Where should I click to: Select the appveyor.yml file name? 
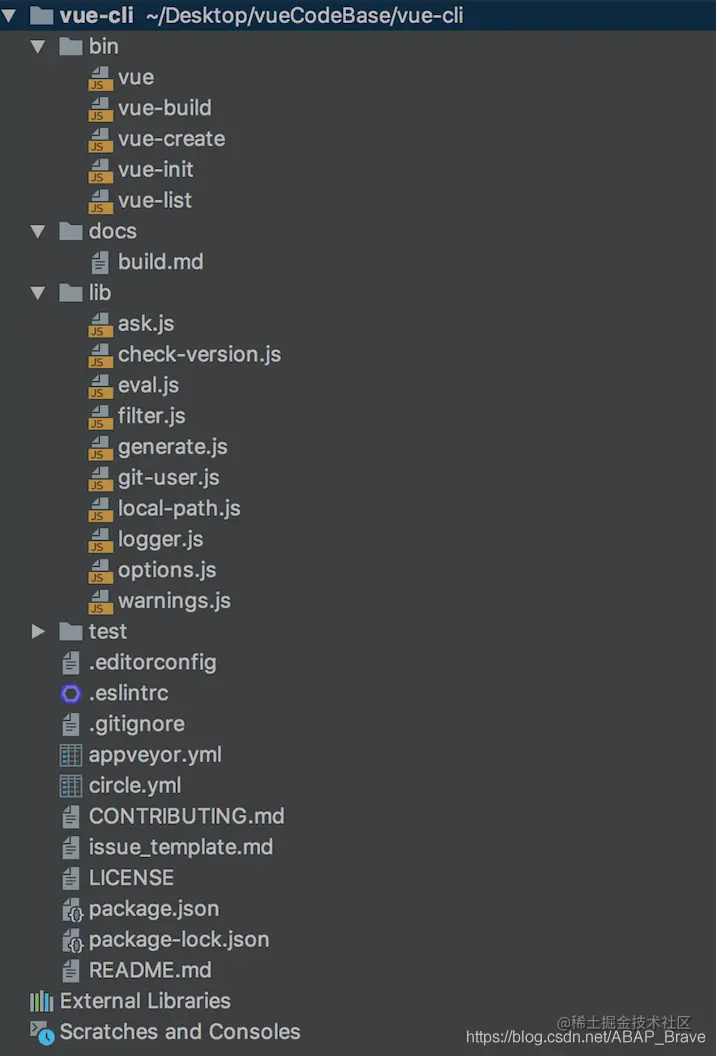155,755
